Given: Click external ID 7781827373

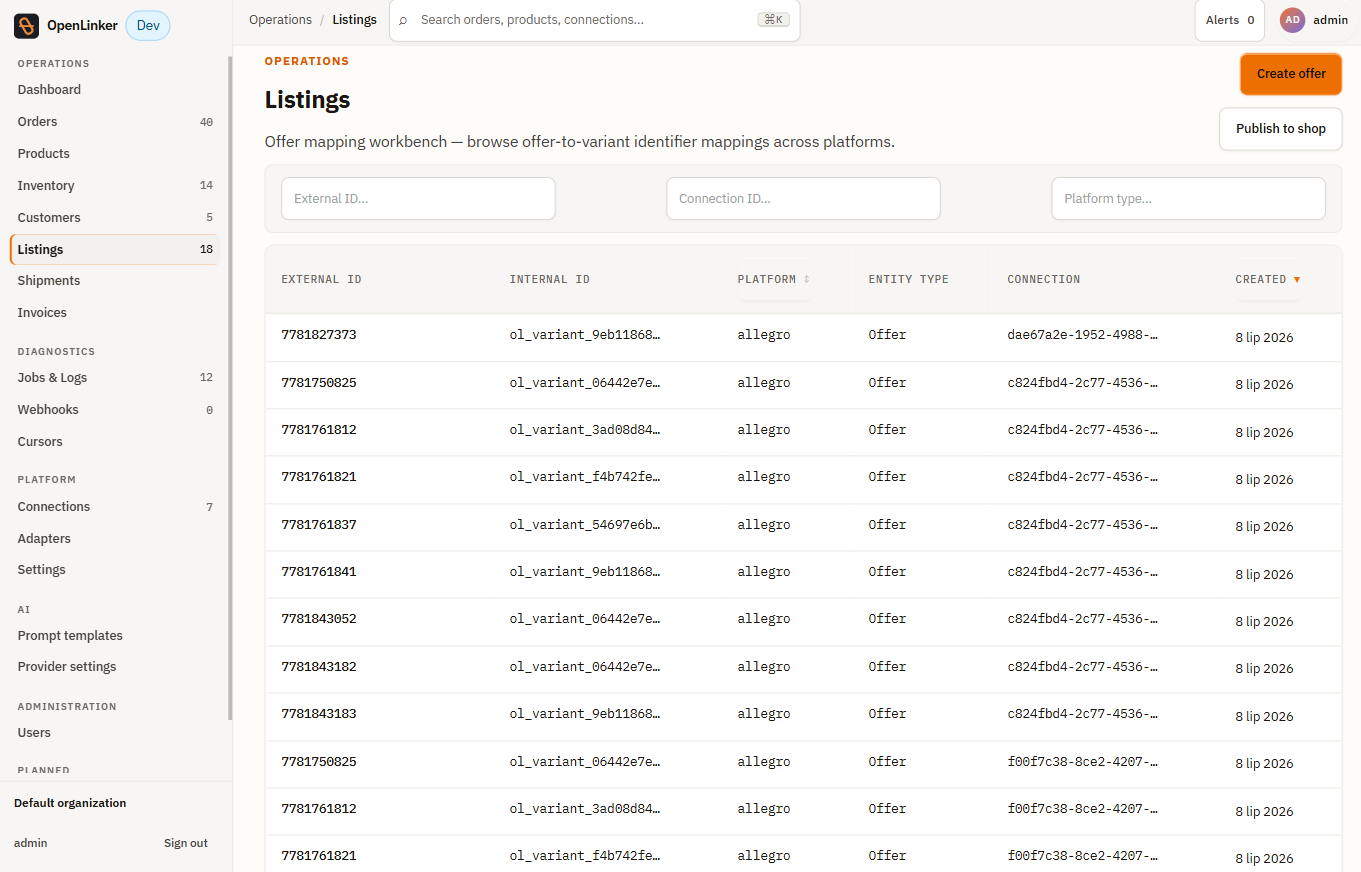Looking at the screenshot, I should click(318, 335).
